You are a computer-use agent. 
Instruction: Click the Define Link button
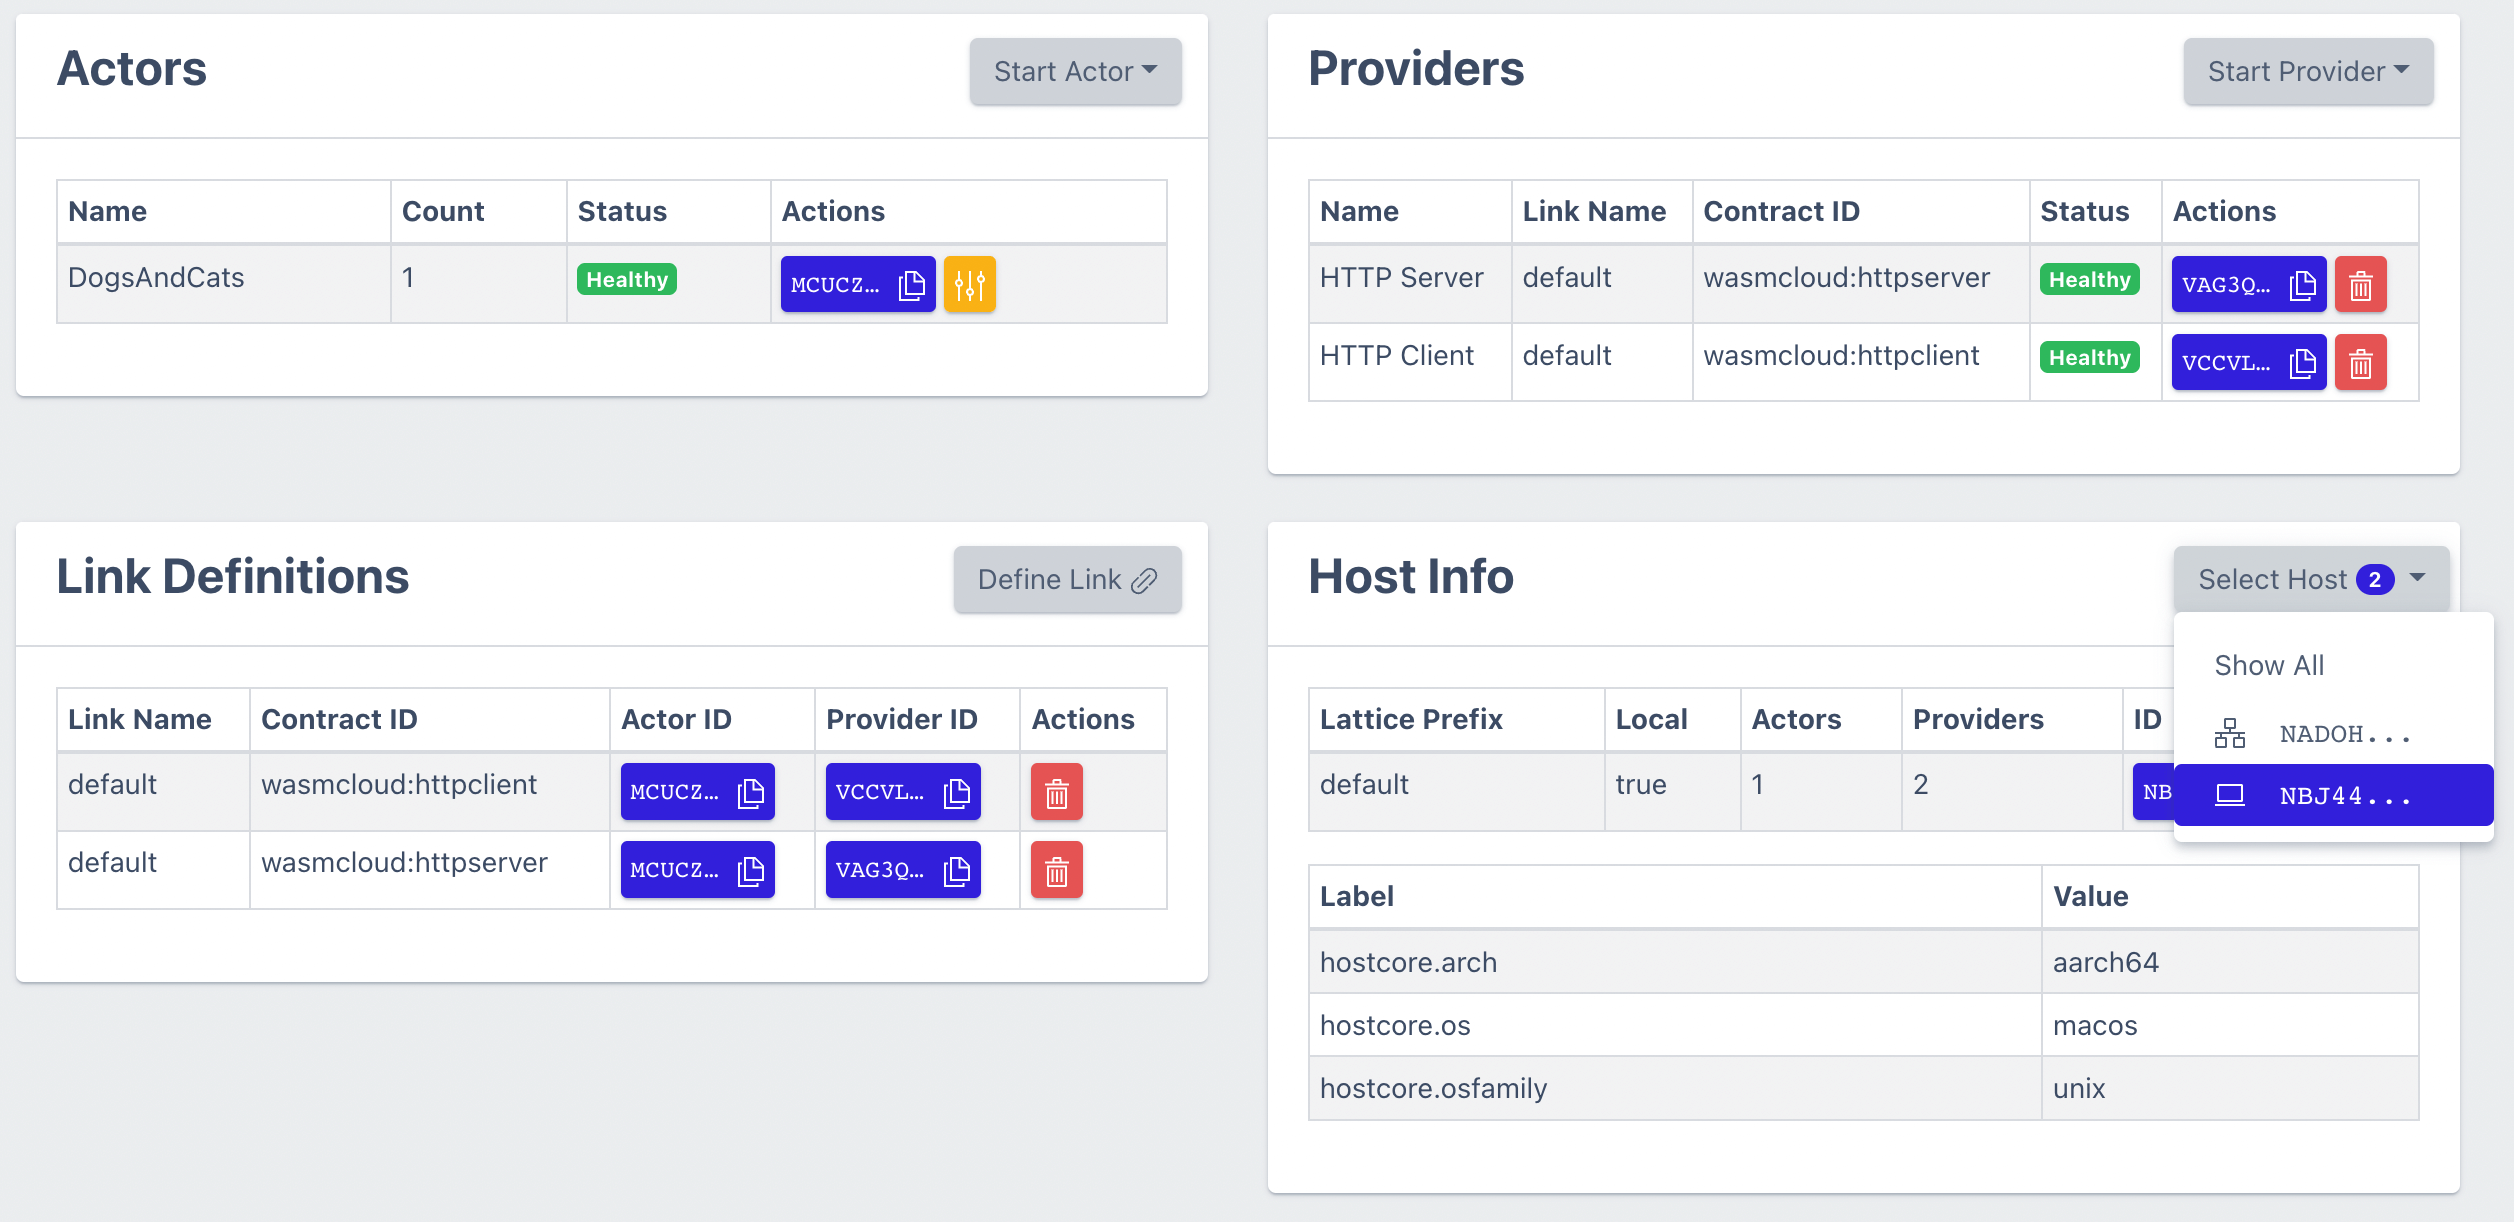1066,579
